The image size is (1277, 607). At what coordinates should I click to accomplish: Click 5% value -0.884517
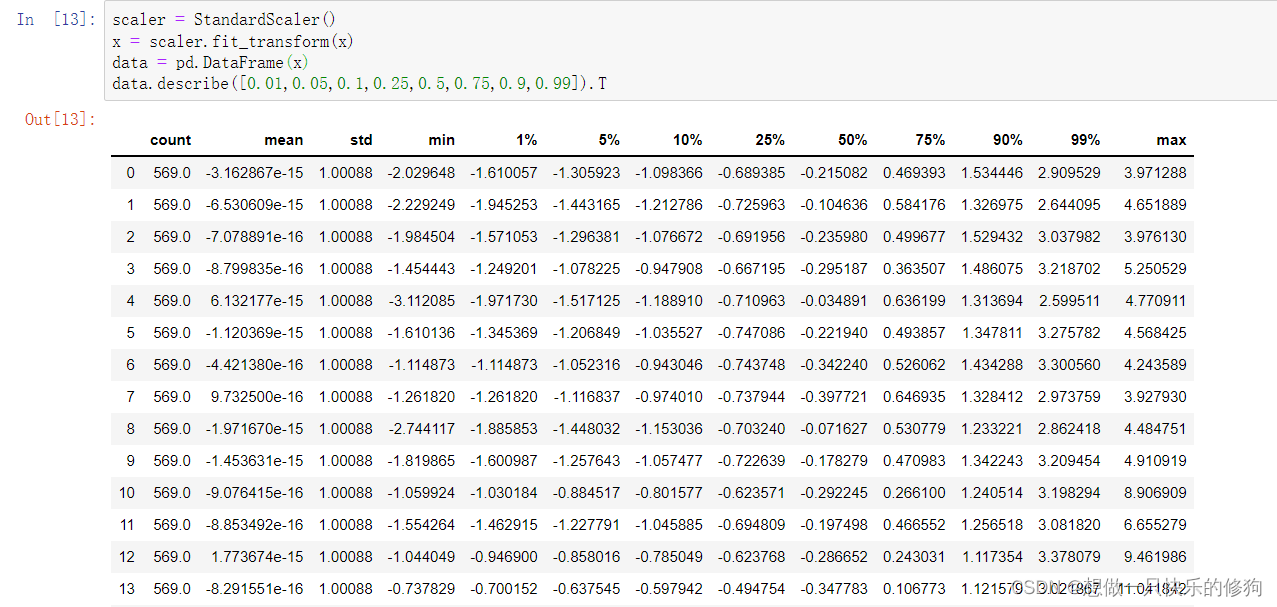pos(586,492)
